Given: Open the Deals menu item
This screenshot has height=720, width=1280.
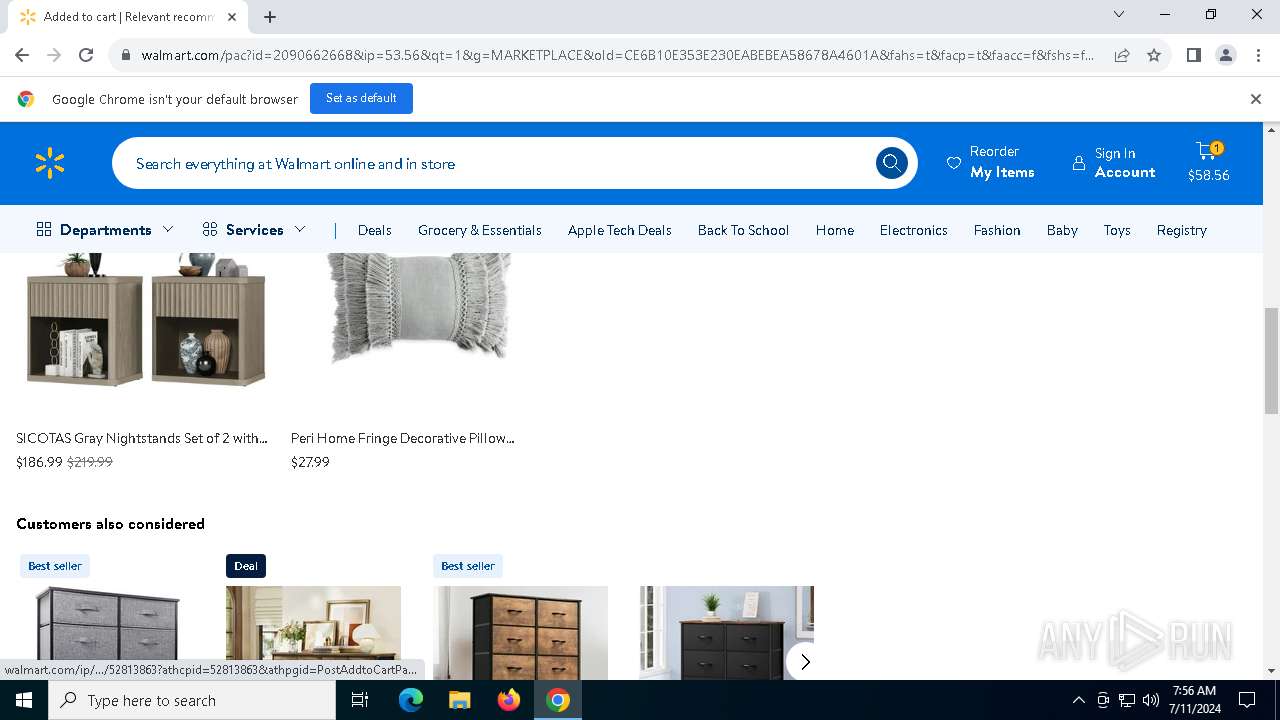Looking at the screenshot, I should pyautogui.click(x=374, y=230).
